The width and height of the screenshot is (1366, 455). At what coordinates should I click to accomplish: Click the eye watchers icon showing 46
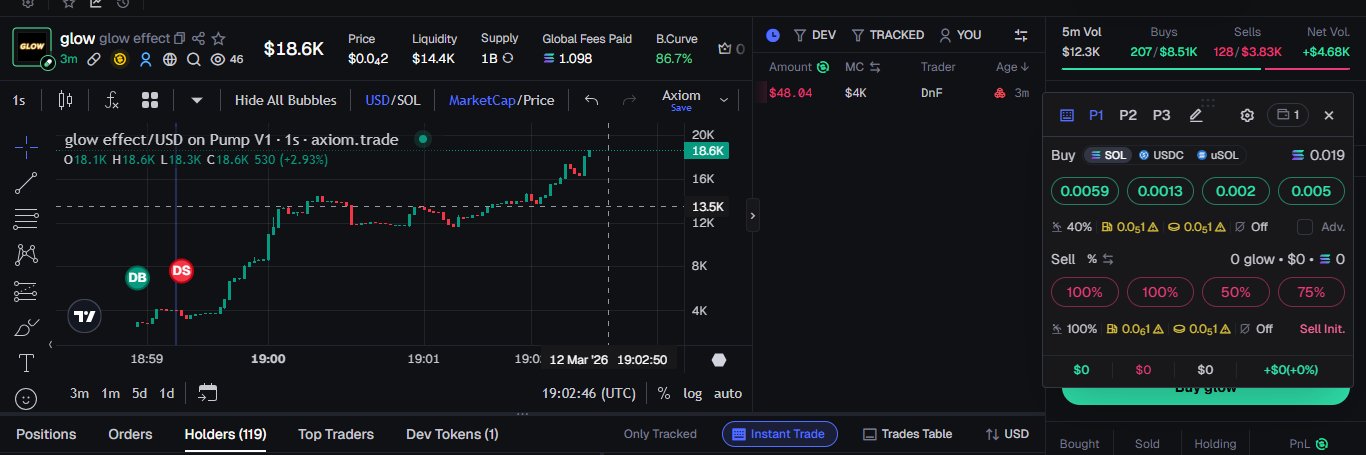coord(217,59)
